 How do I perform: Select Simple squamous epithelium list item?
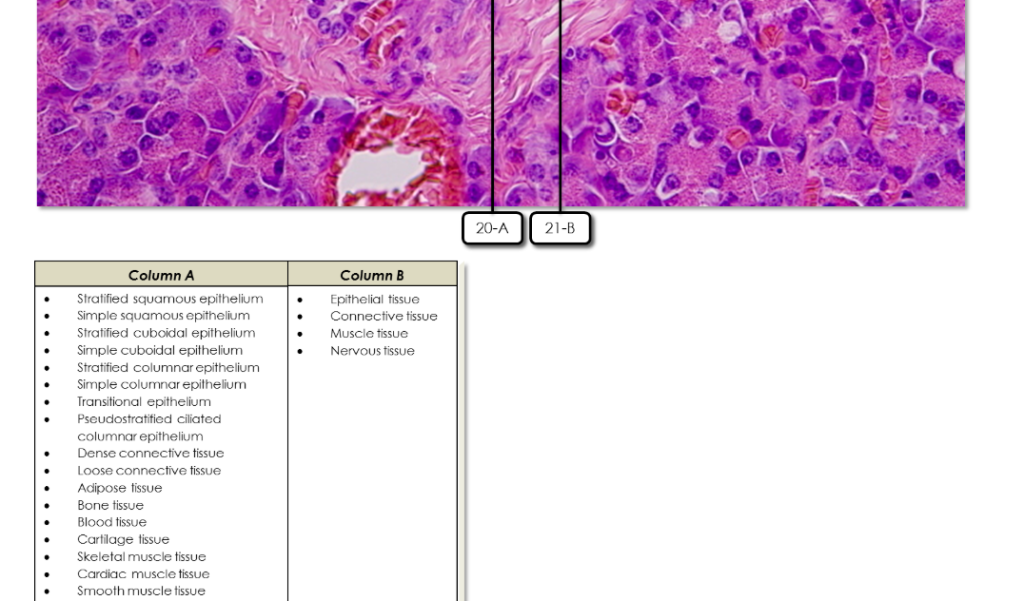tap(163, 315)
